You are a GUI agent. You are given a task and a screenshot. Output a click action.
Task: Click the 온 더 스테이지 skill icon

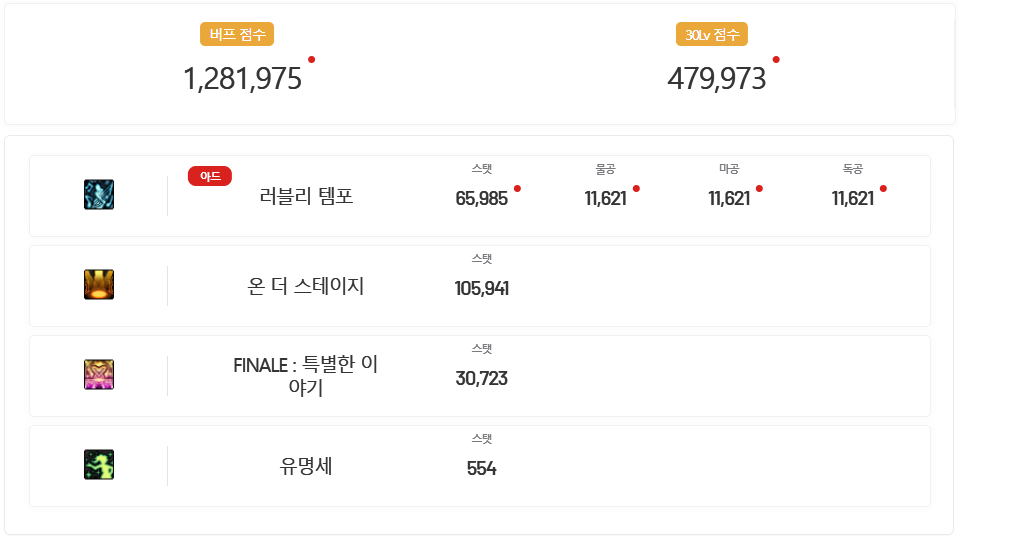tap(99, 284)
